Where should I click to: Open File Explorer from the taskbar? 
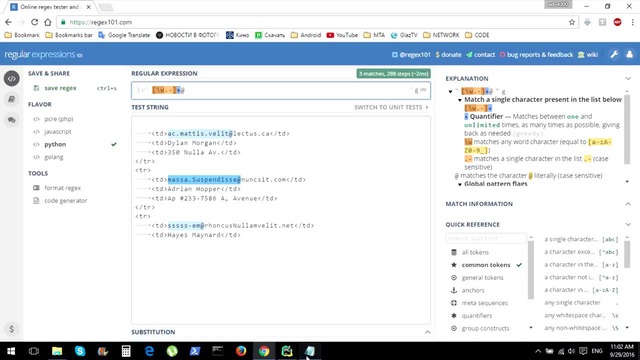click(57, 351)
